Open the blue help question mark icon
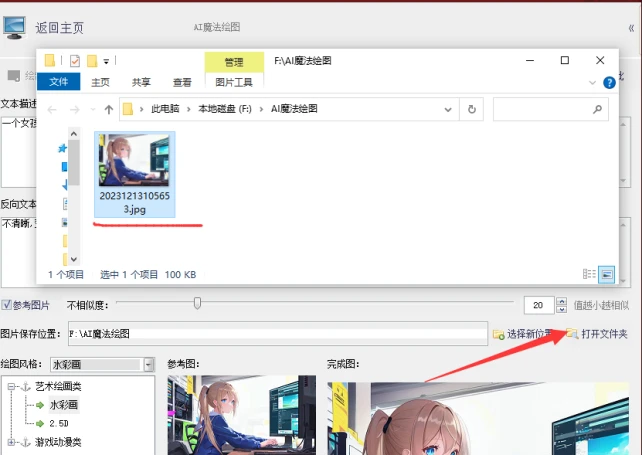This screenshot has height=456, width=643. coord(609,82)
